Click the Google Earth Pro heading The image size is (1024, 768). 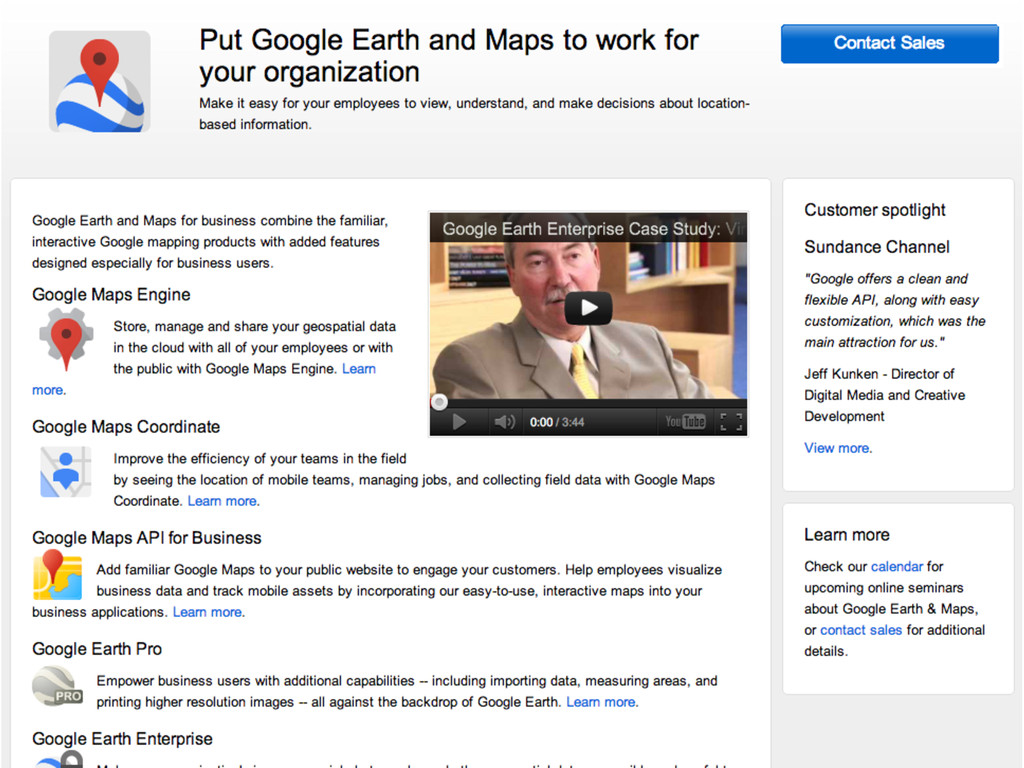(x=97, y=649)
